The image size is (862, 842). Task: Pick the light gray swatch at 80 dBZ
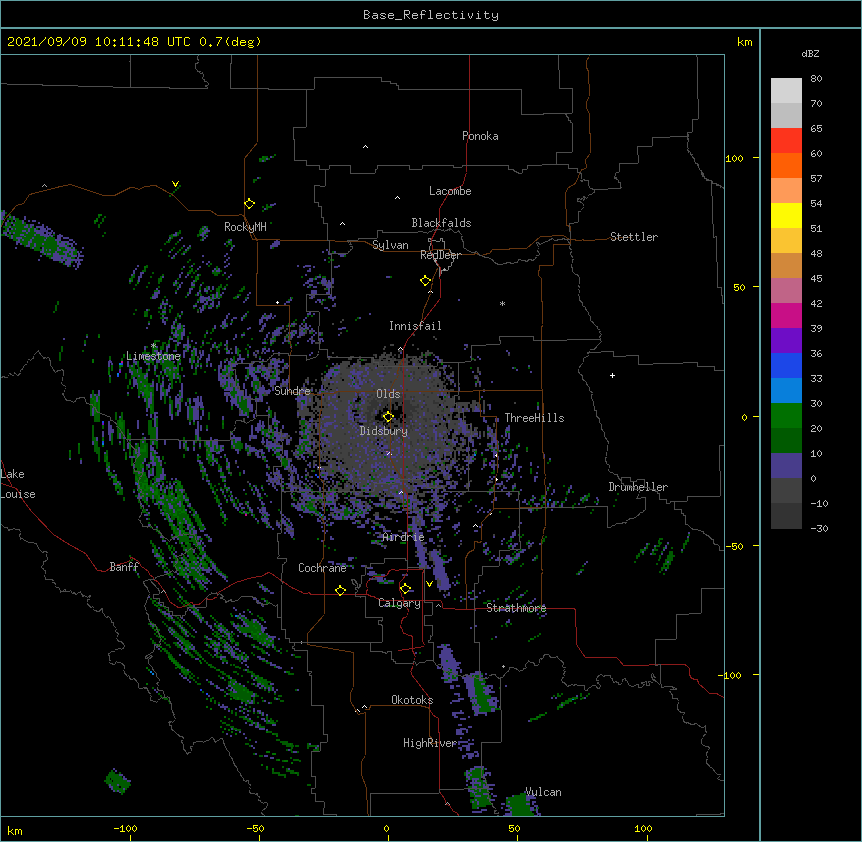coord(786,90)
